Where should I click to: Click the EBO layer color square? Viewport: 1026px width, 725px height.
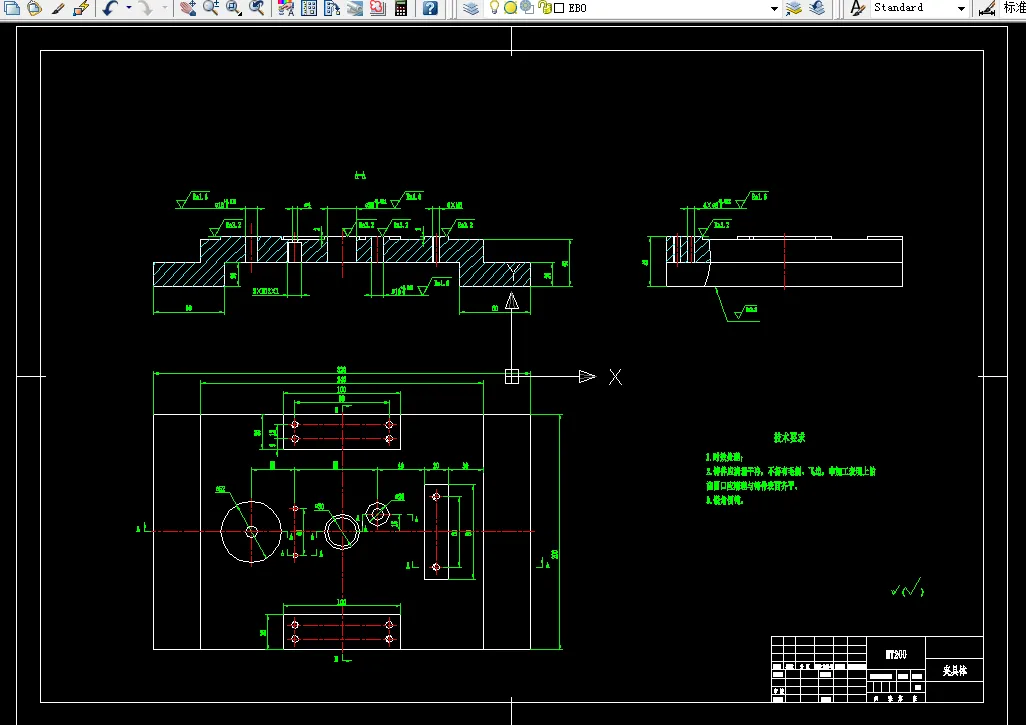(559, 9)
